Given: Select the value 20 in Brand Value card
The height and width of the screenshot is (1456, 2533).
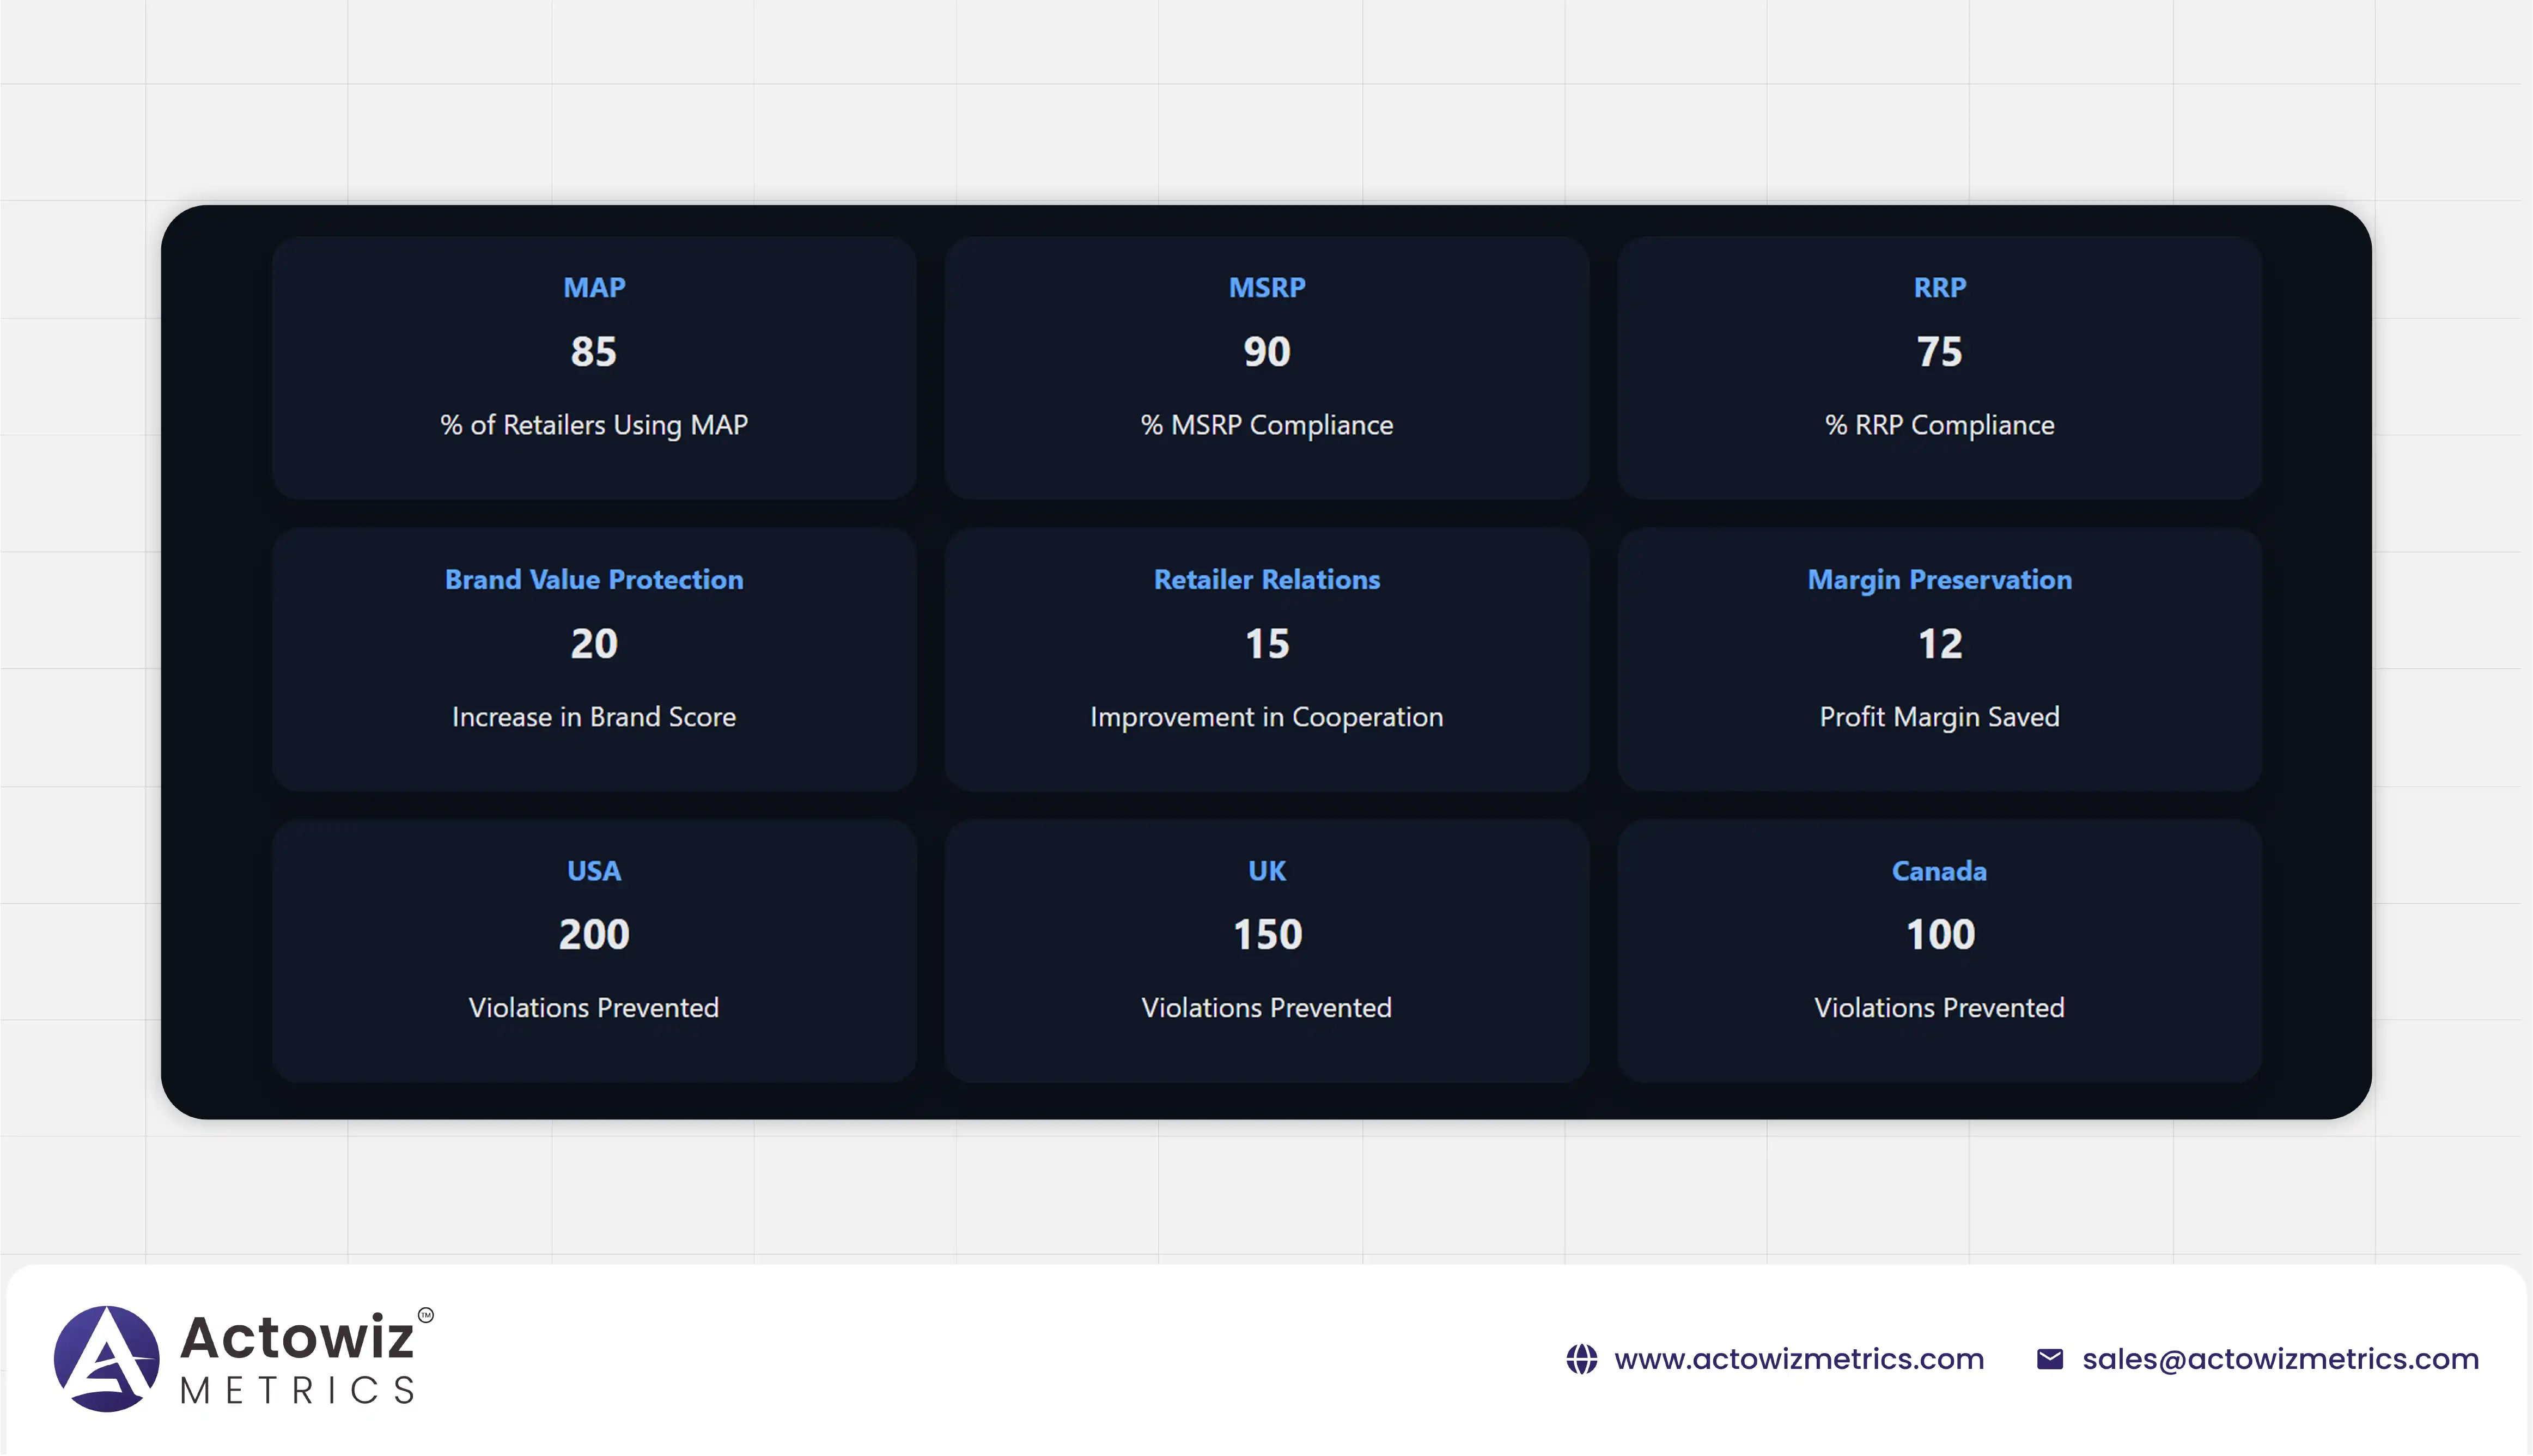Looking at the screenshot, I should click(594, 644).
